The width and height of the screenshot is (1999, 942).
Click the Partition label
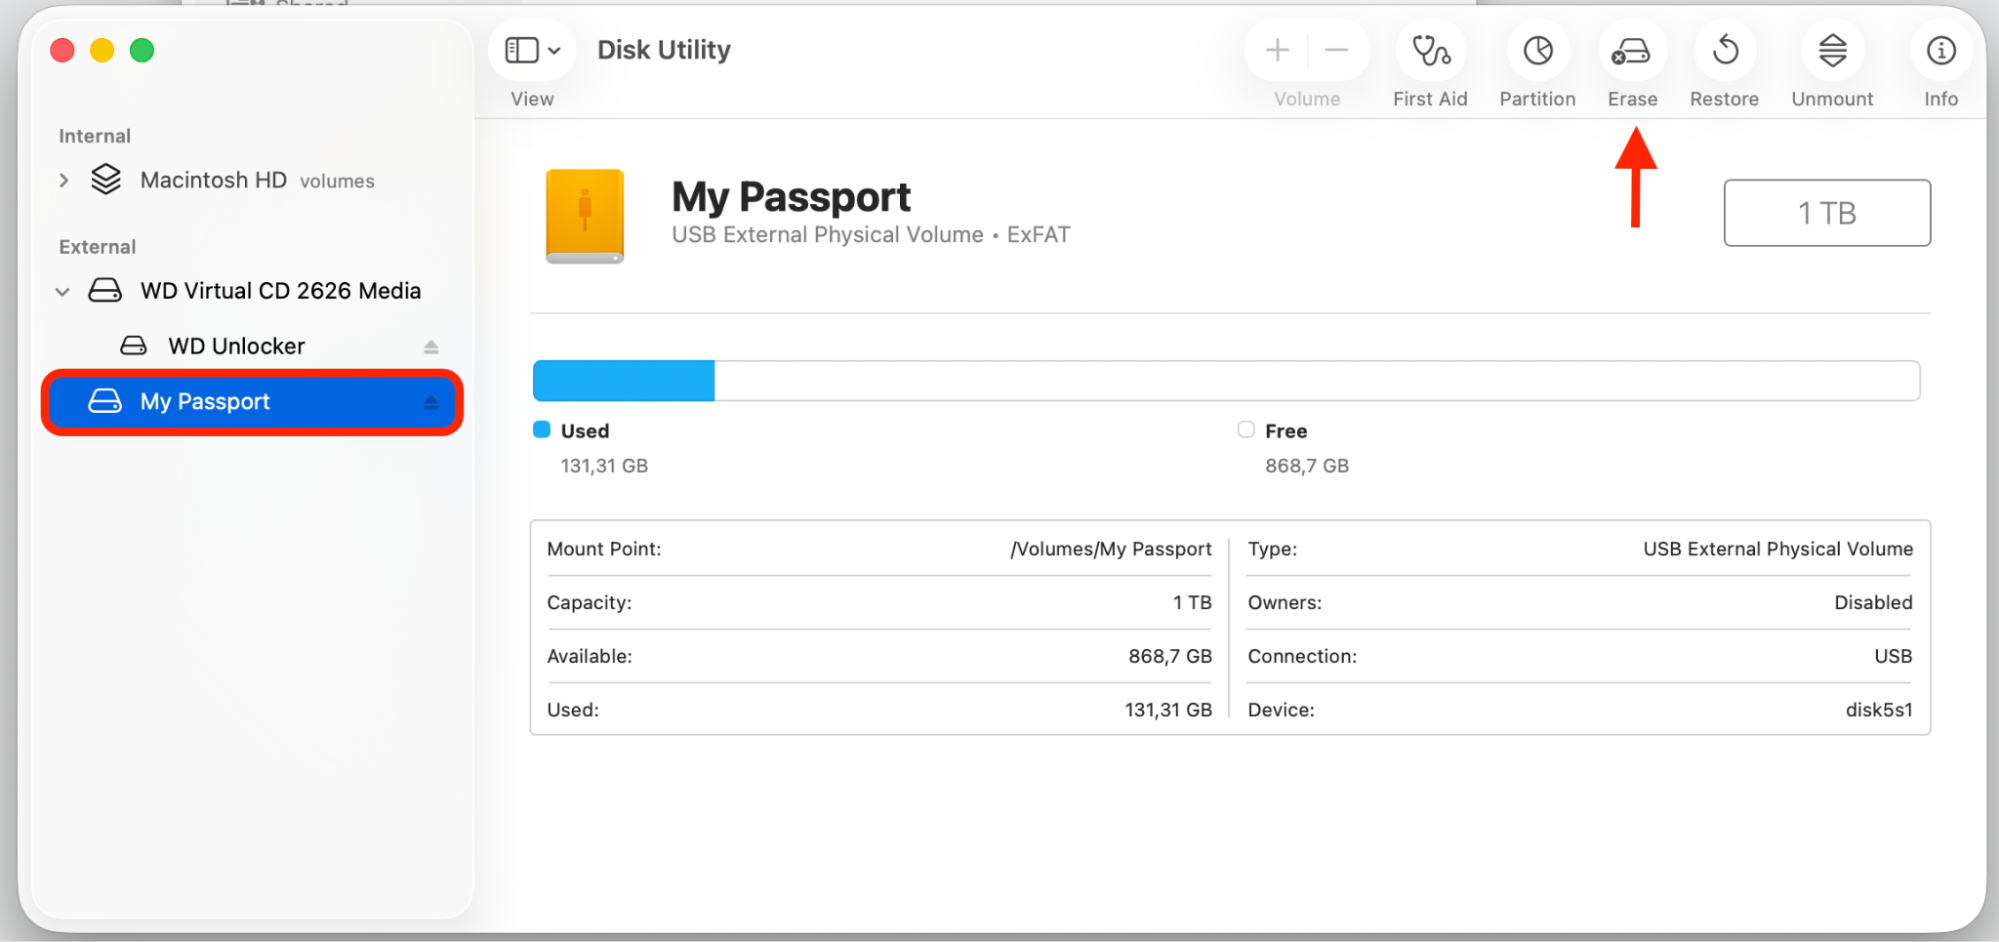pyautogui.click(x=1537, y=99)
